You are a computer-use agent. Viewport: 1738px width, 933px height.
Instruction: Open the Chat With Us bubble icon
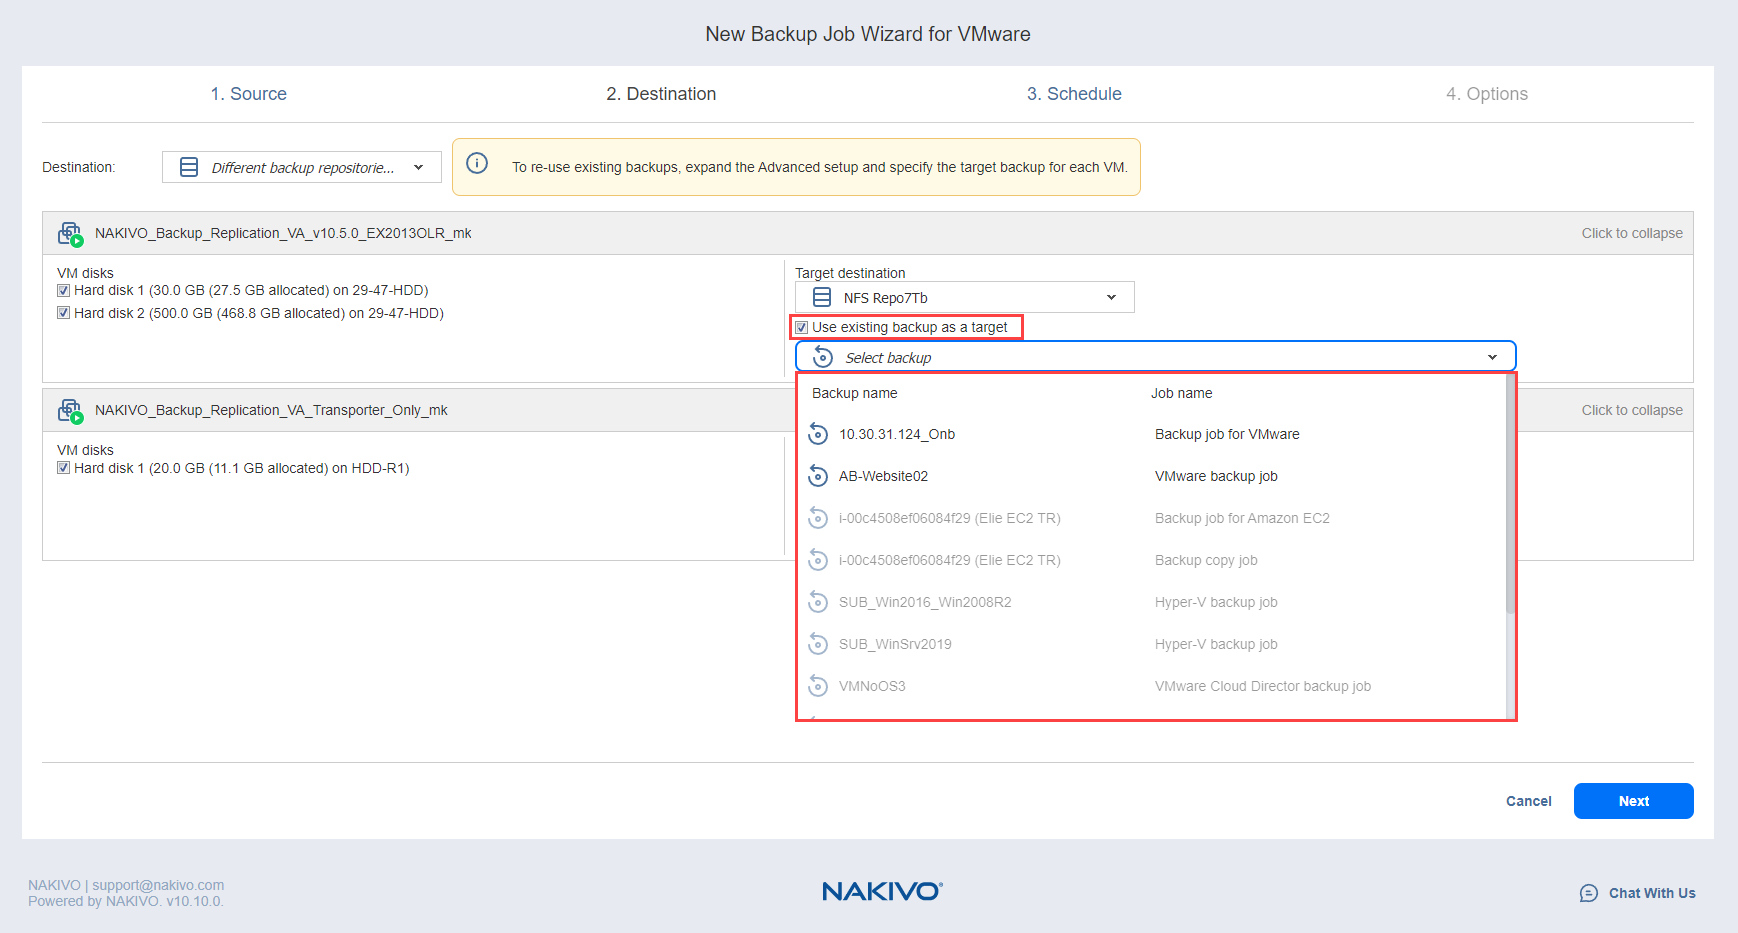click(1588, 893)
